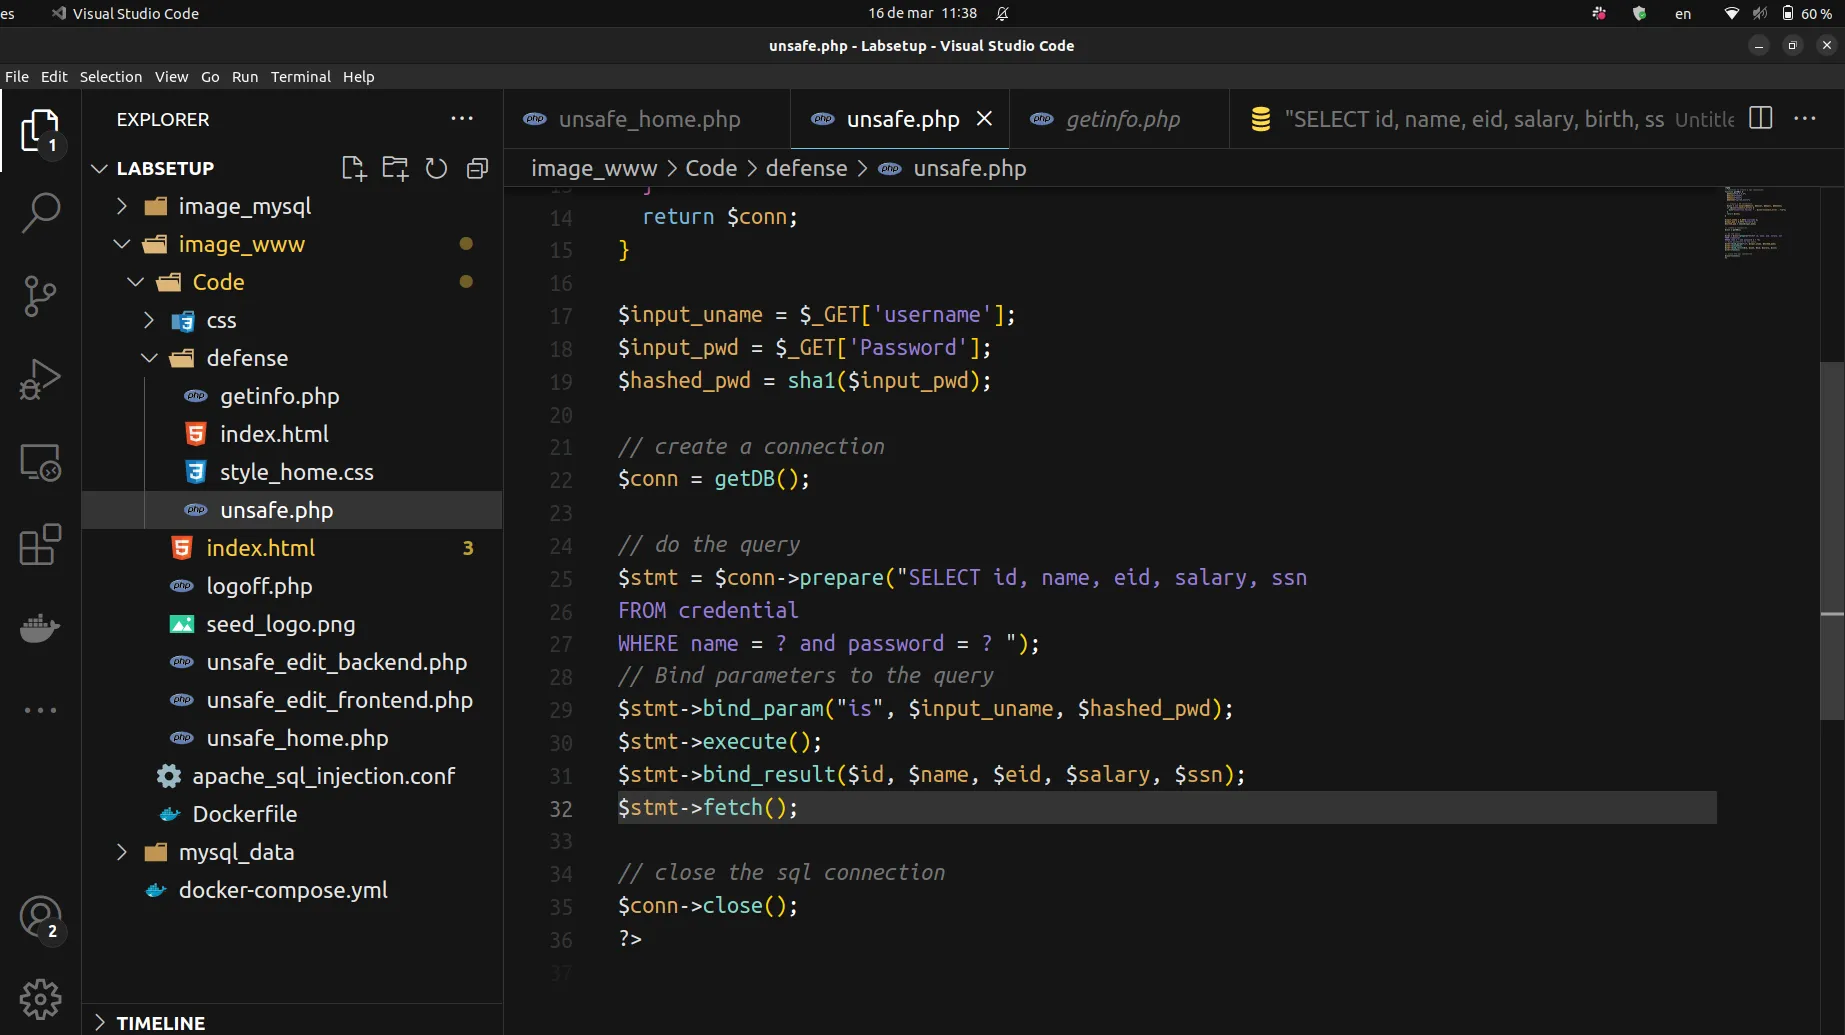Open the Terminal menu

pyautogui.click(x=300, y=77)
